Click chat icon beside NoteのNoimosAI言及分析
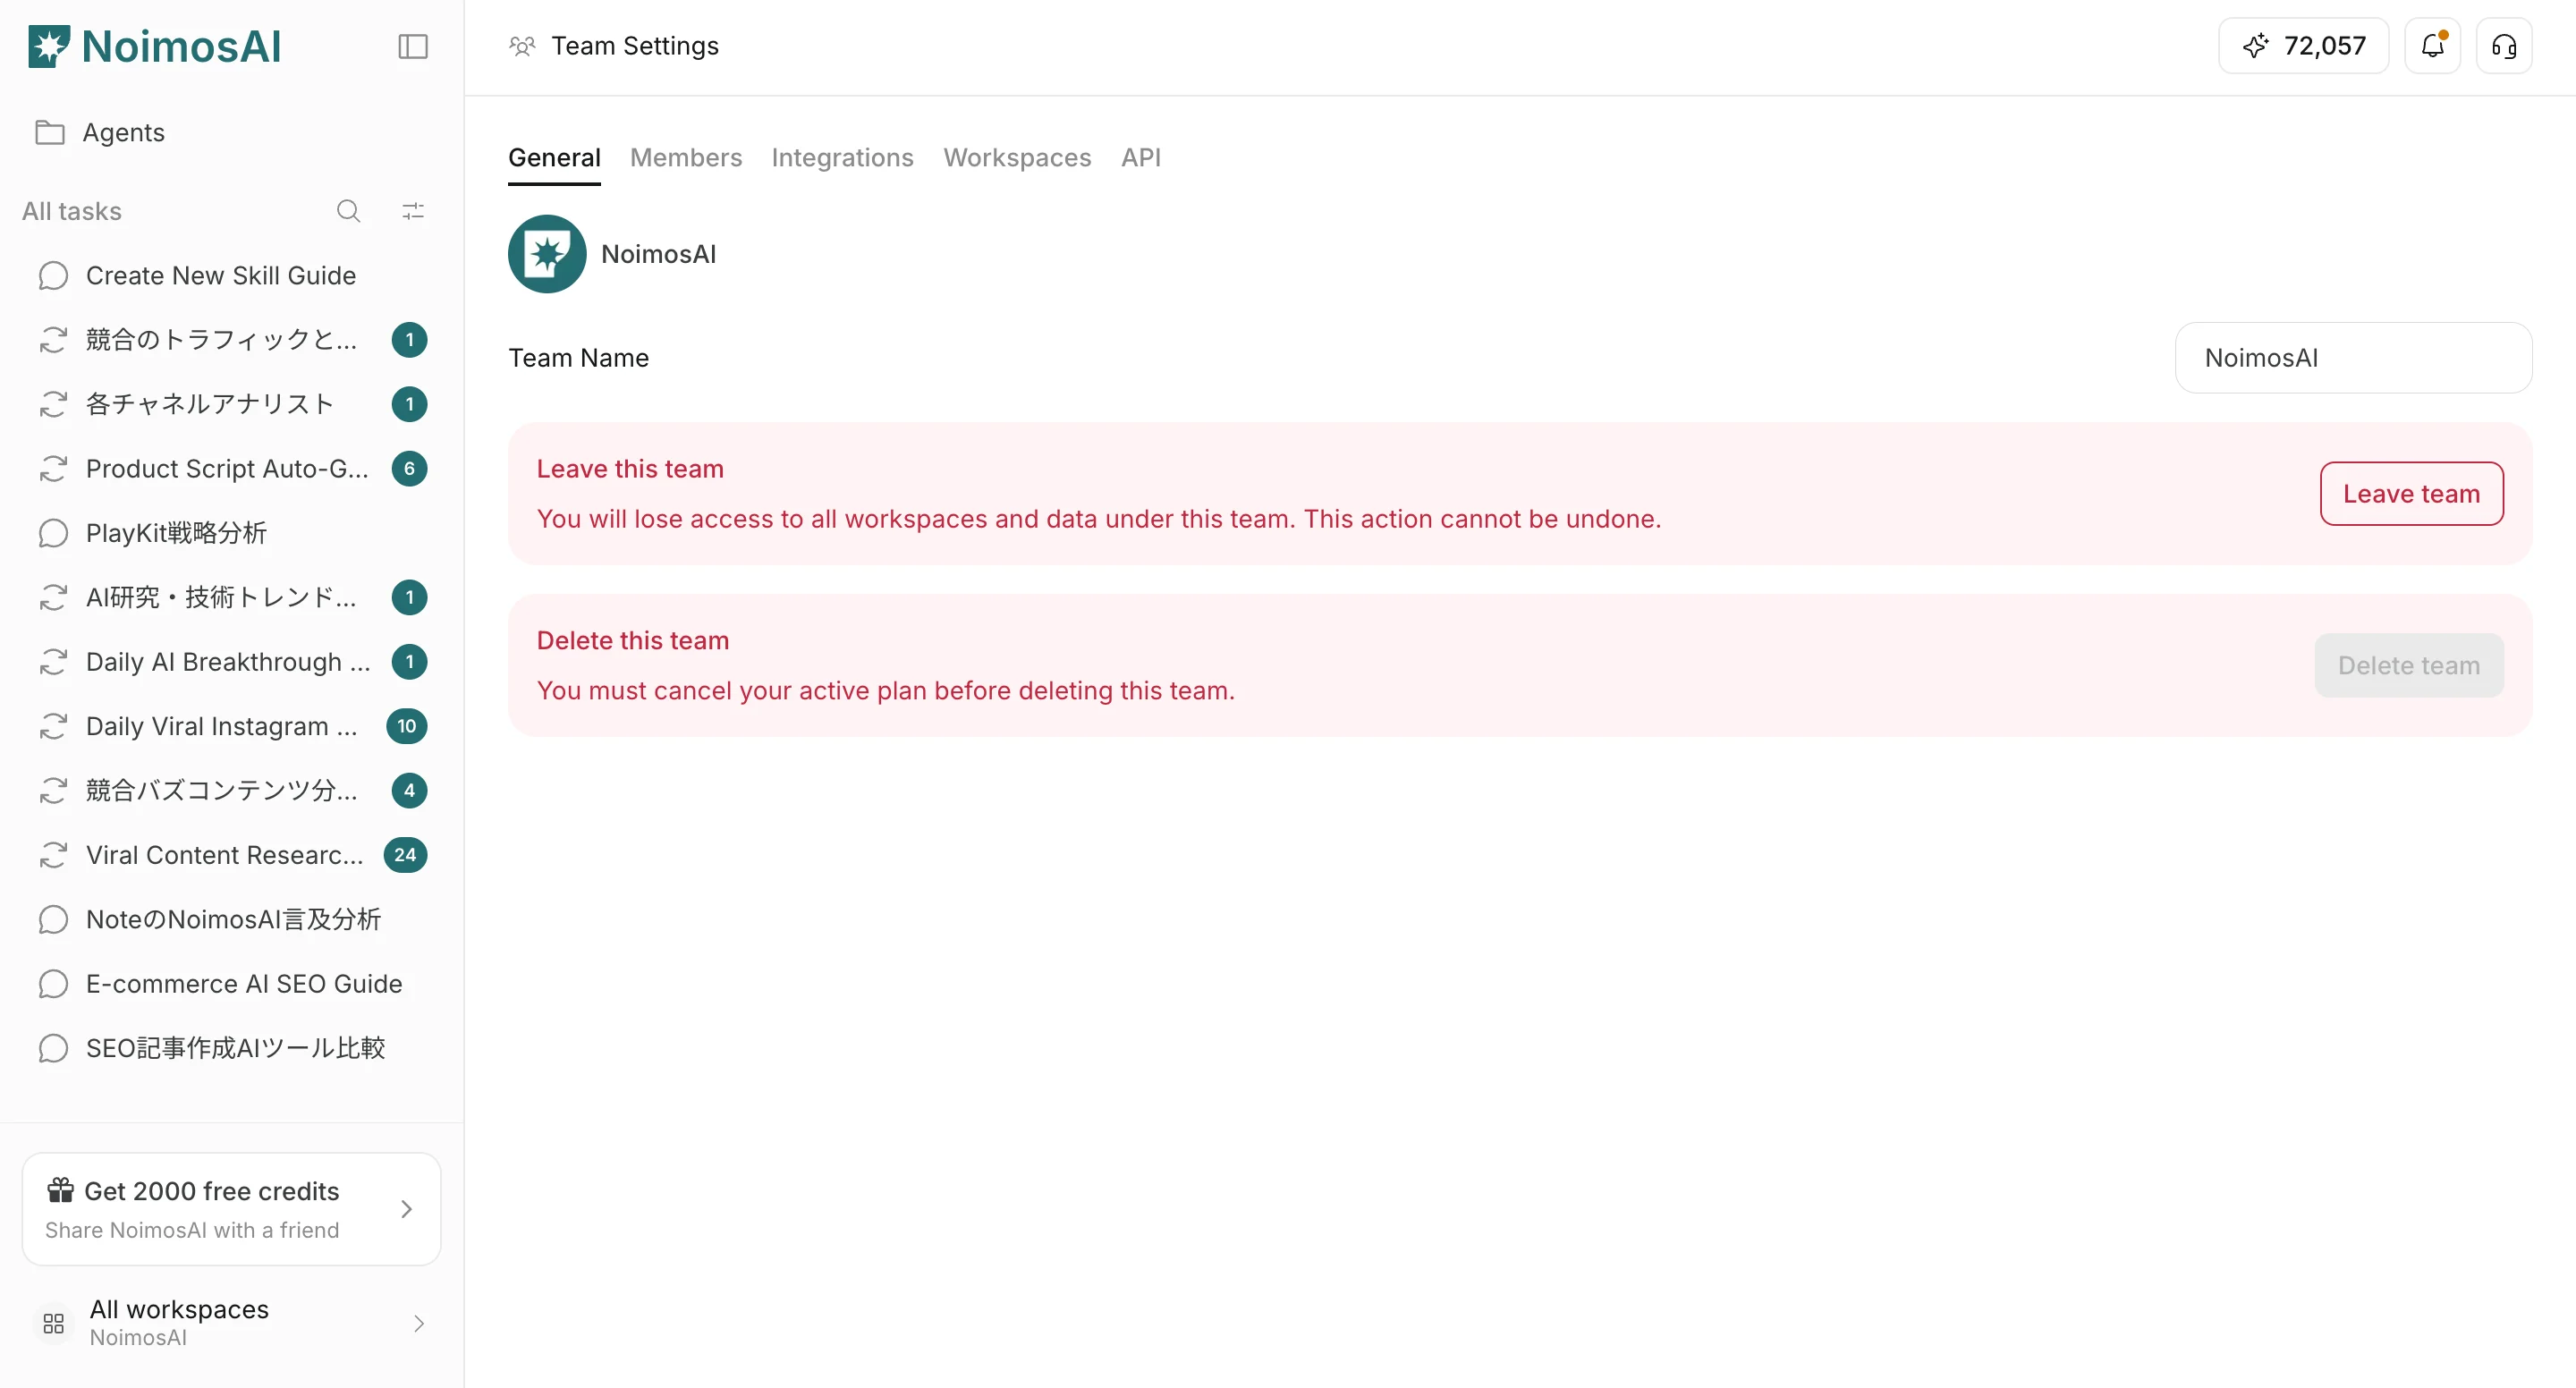This screenshot has height=1388, width=2576. click(x=53, y=920)
